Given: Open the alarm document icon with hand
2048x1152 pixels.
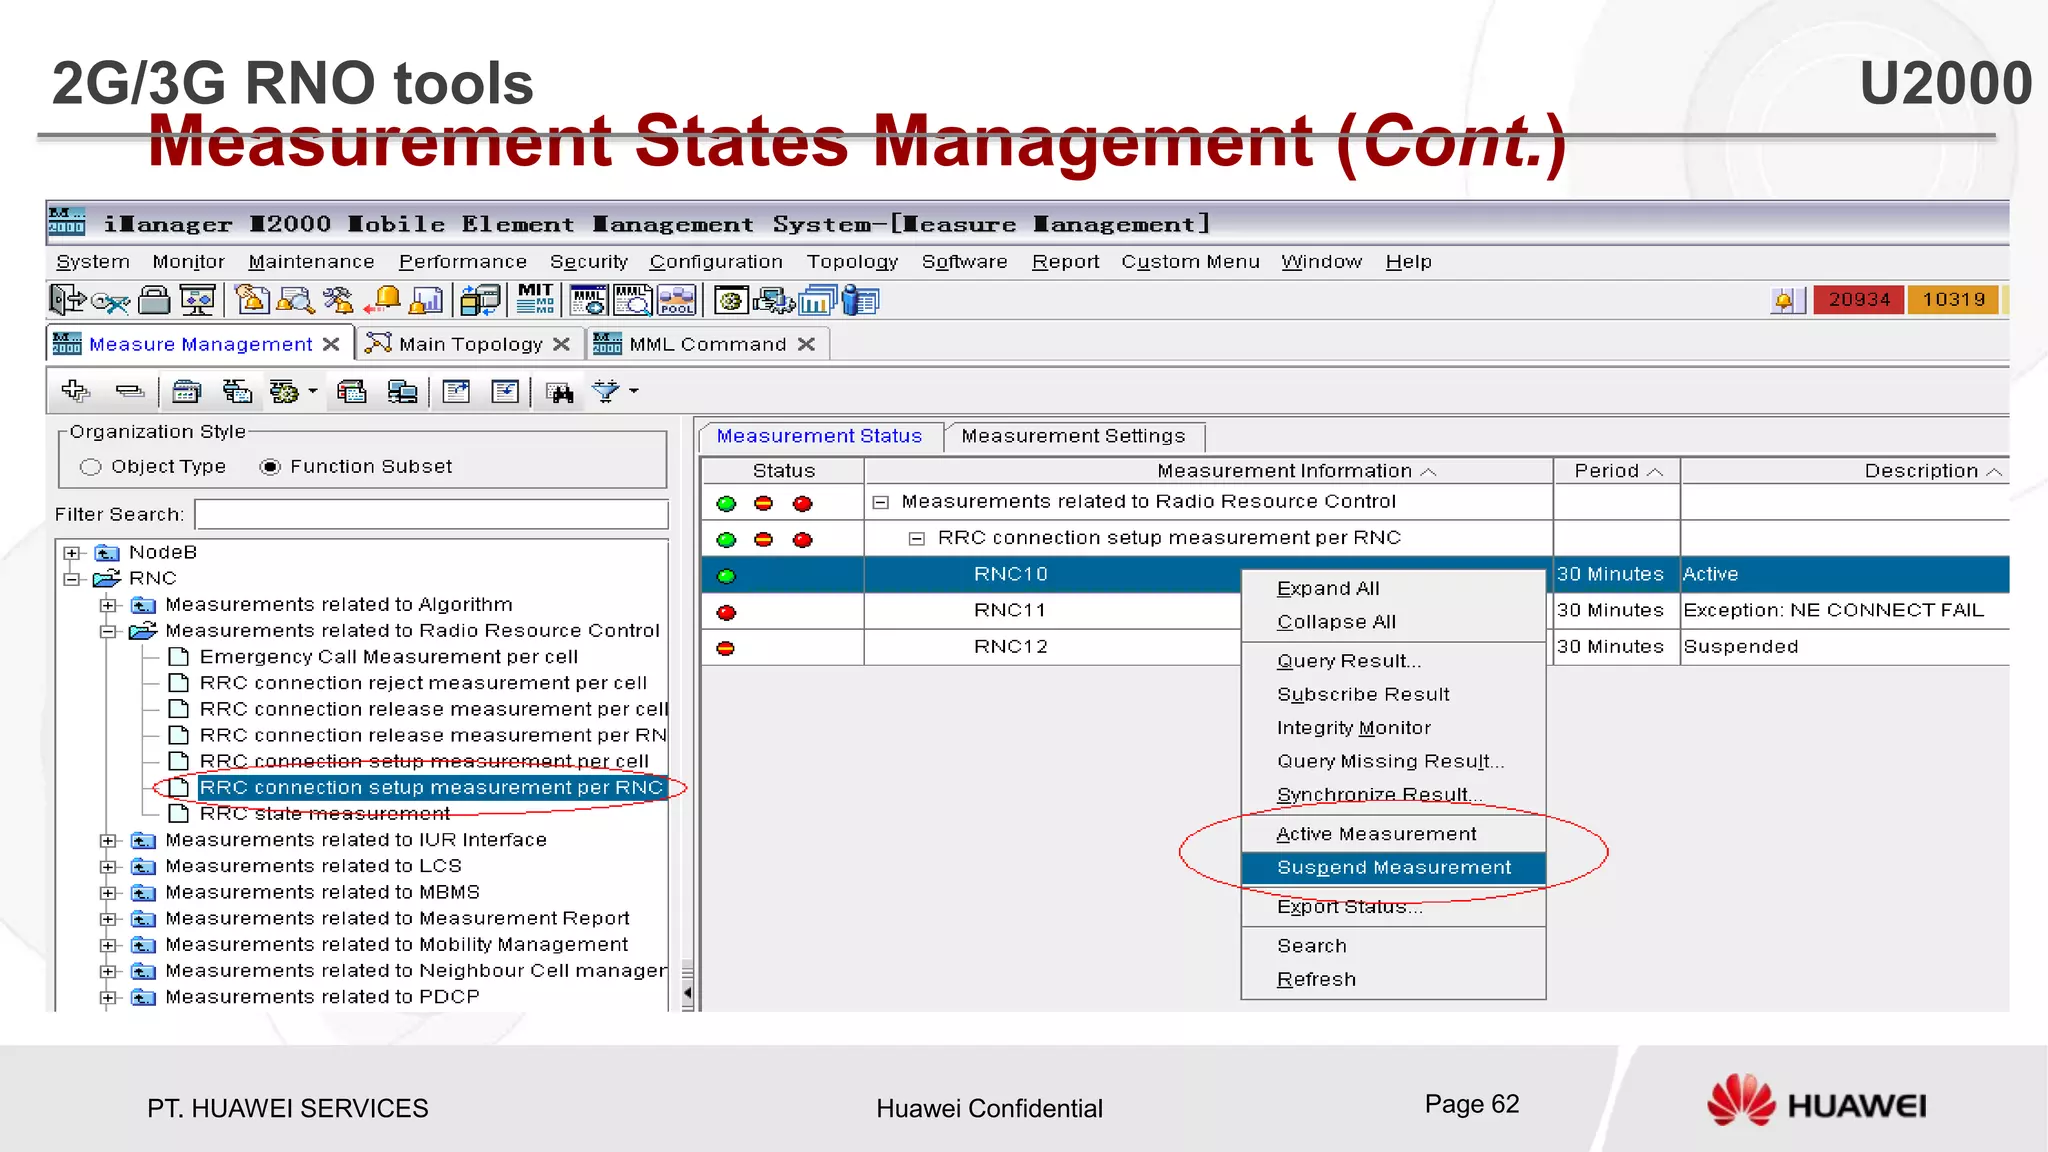Looking at the screenshot, I should click(252, 300).
